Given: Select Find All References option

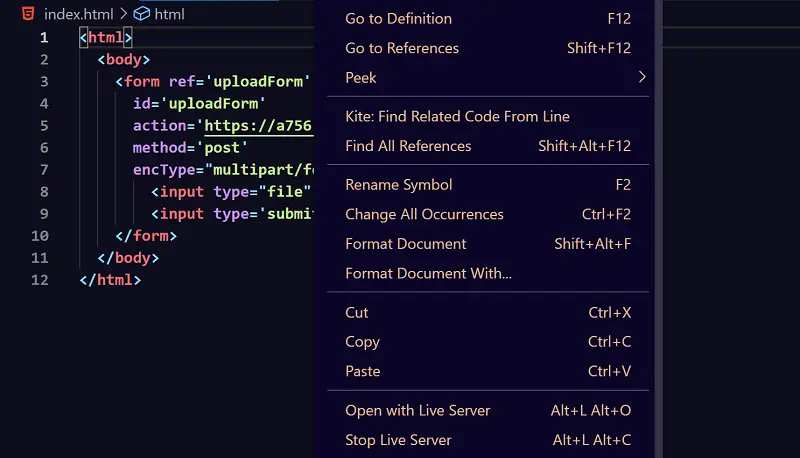Looking at the screenshot, I should (408, 146).
